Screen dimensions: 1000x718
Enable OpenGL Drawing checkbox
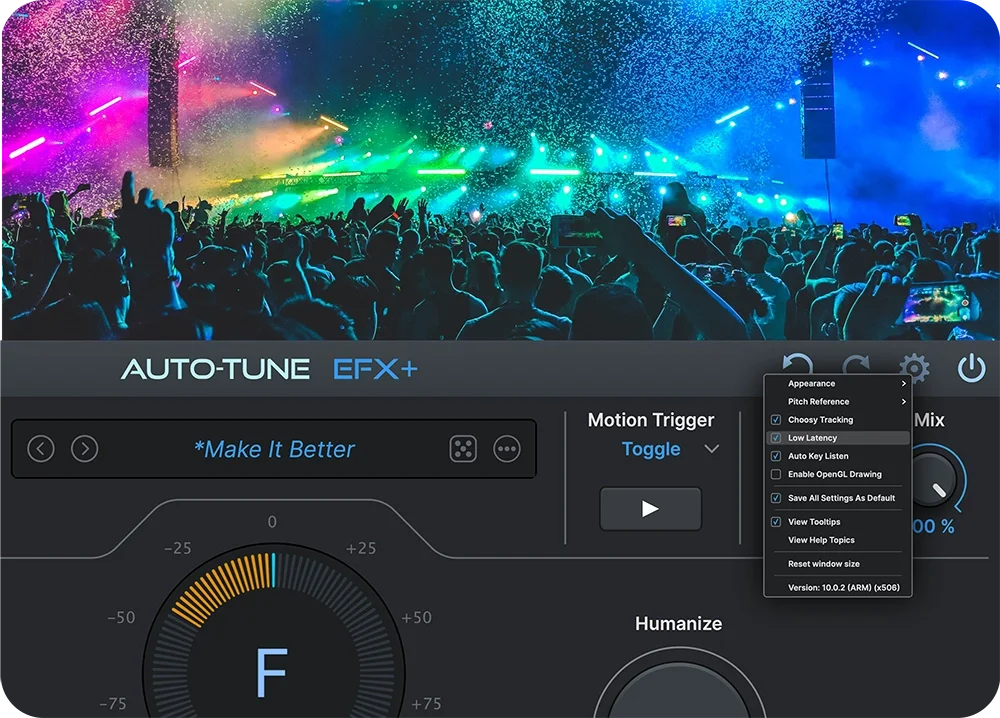776,474
